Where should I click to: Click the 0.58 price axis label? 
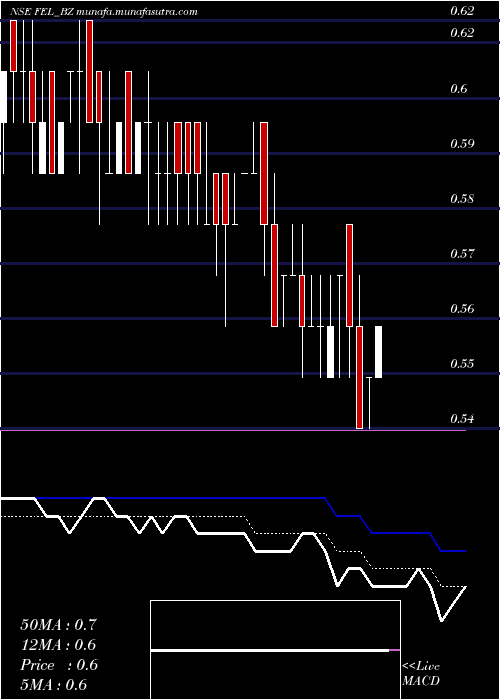click(x=461, y=199)
